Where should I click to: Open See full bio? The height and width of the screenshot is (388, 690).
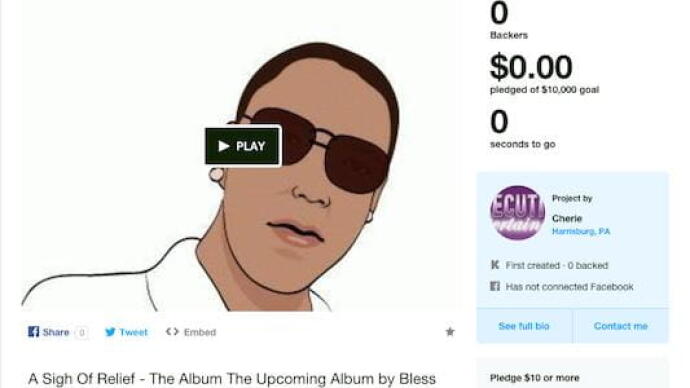click(524, 326)
